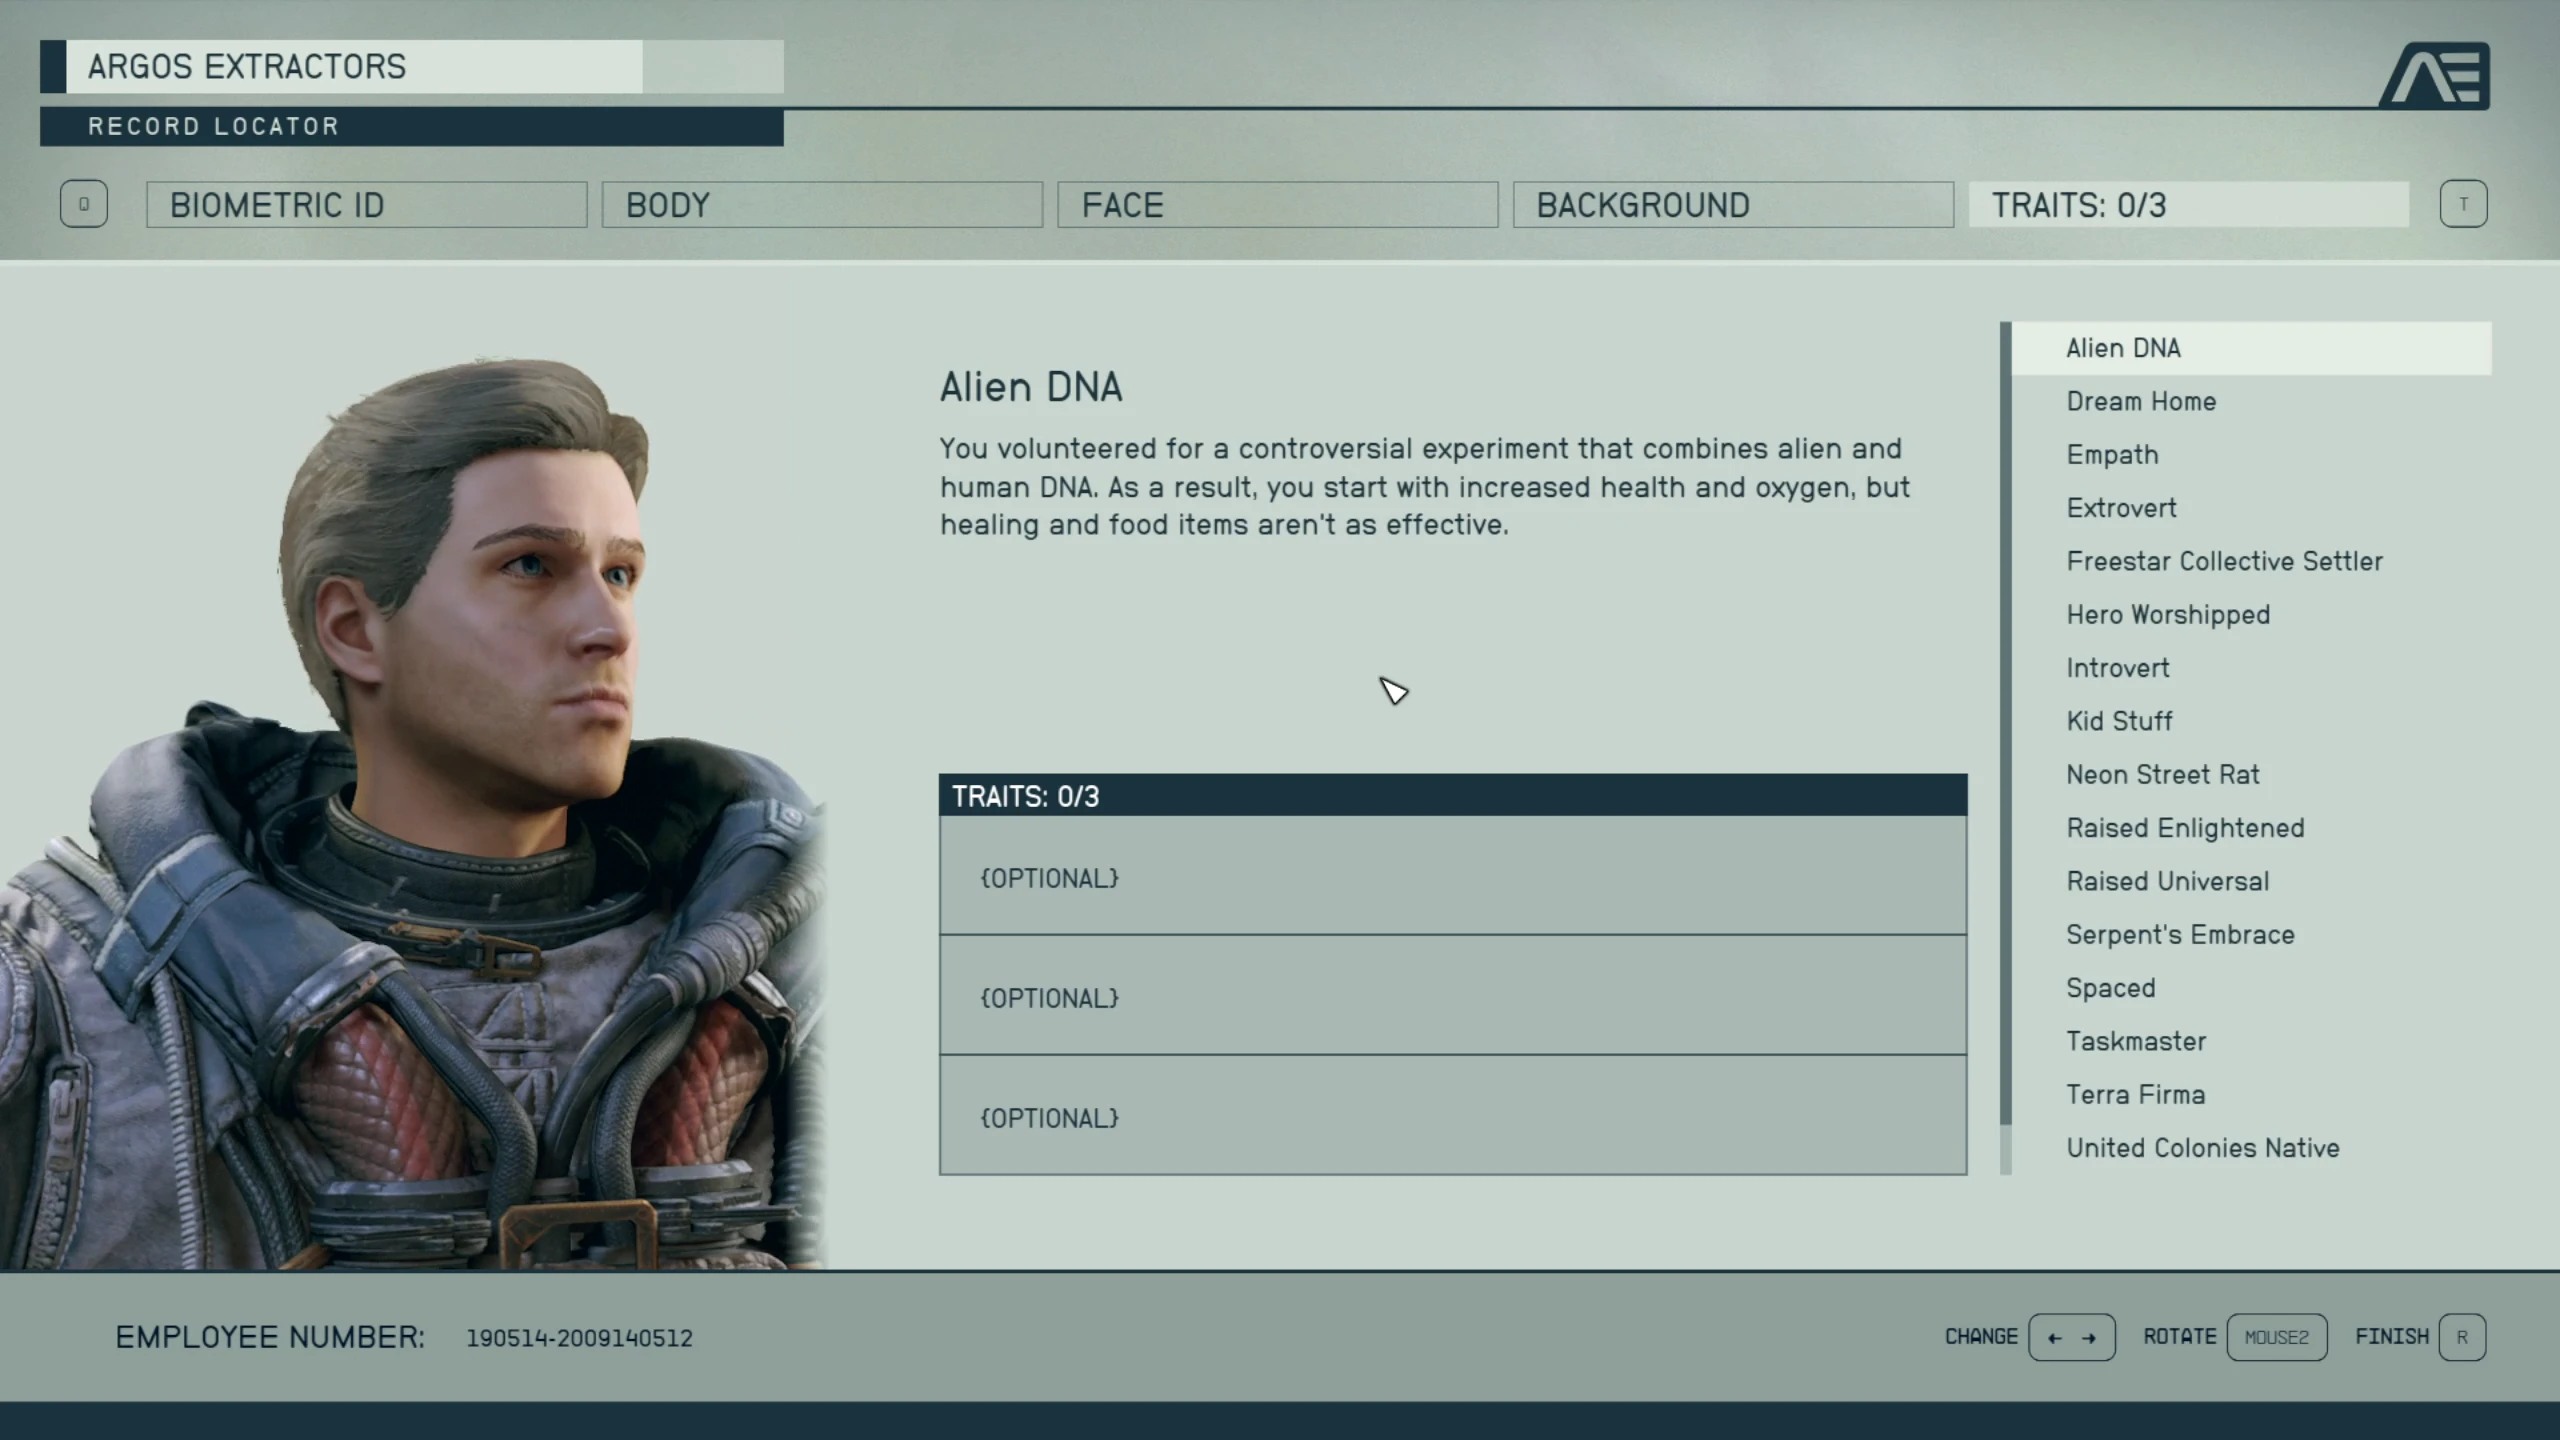Click the third Optional trait slot
Screen dimensions: 2560x1440
pos(1453,1115)
